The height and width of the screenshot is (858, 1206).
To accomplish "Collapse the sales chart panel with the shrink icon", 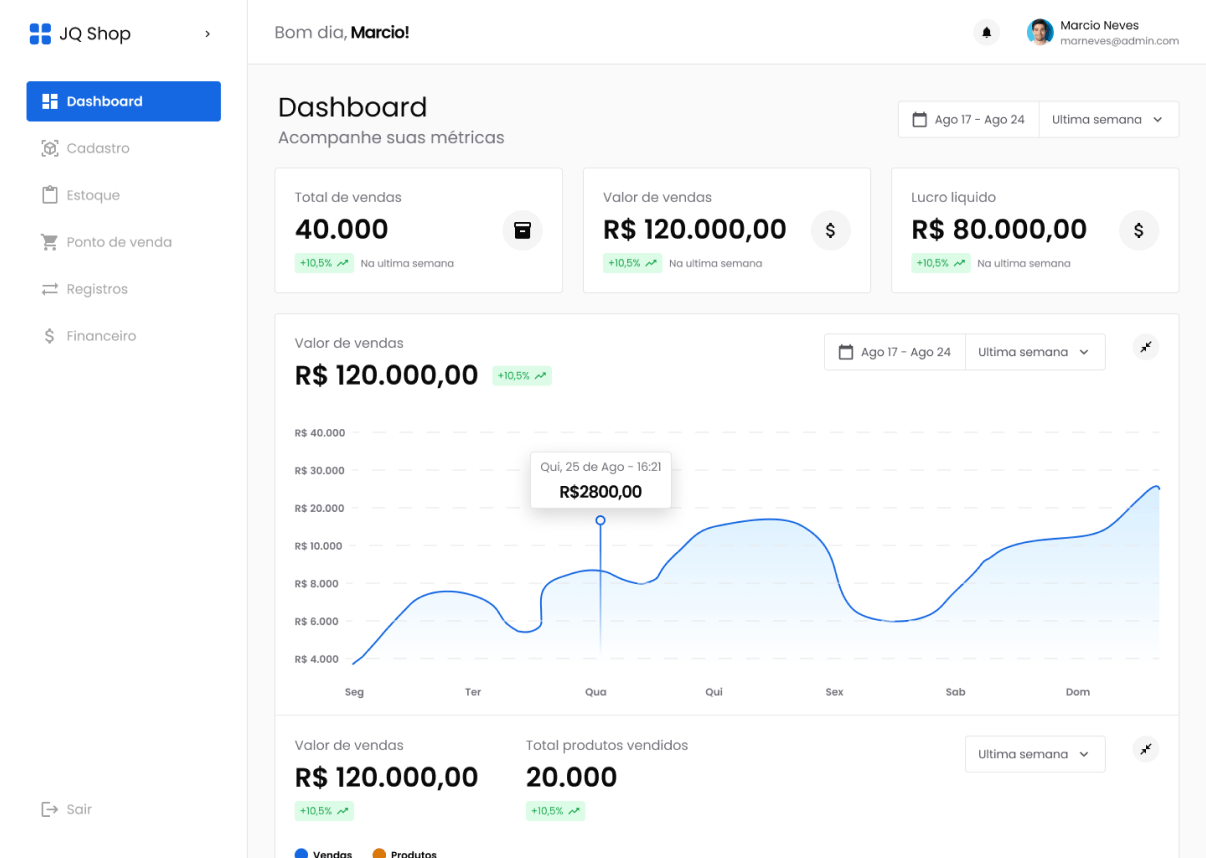I will (1145, 347).
